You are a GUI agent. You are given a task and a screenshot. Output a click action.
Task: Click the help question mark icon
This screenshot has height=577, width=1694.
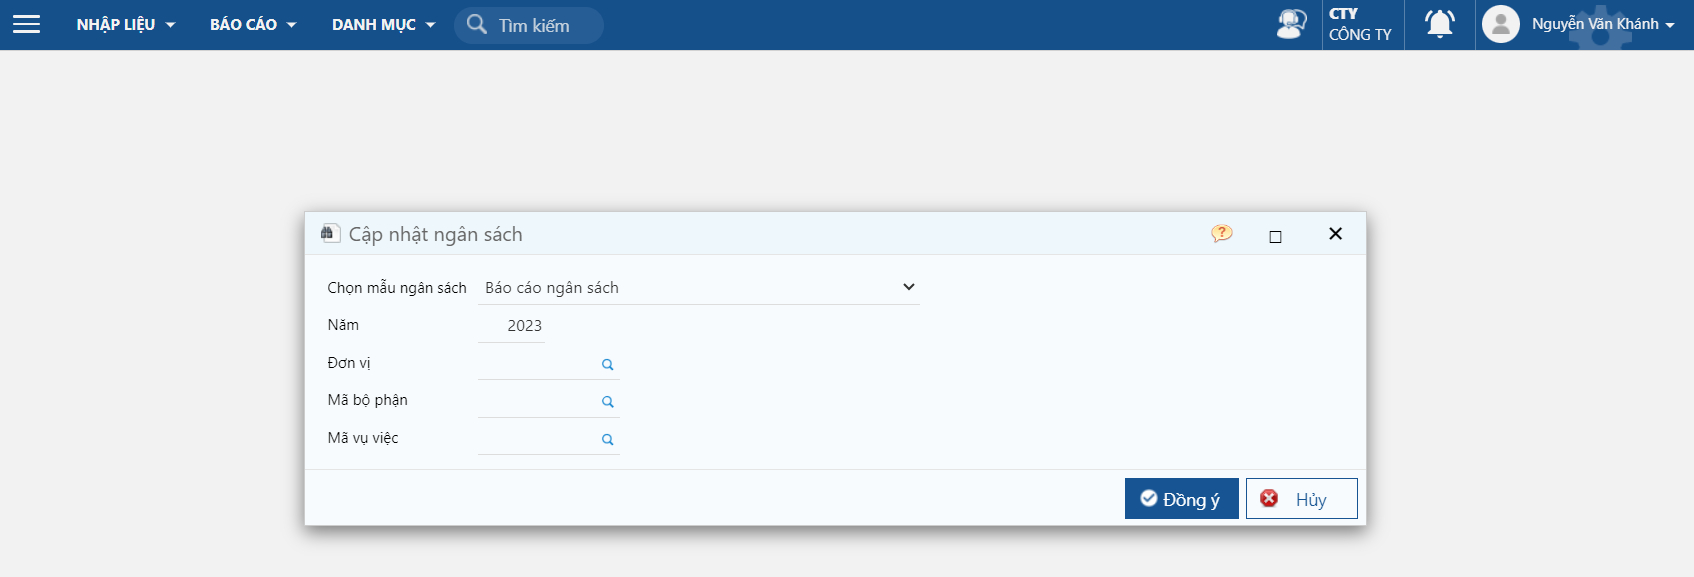(x=1221, y=234)
